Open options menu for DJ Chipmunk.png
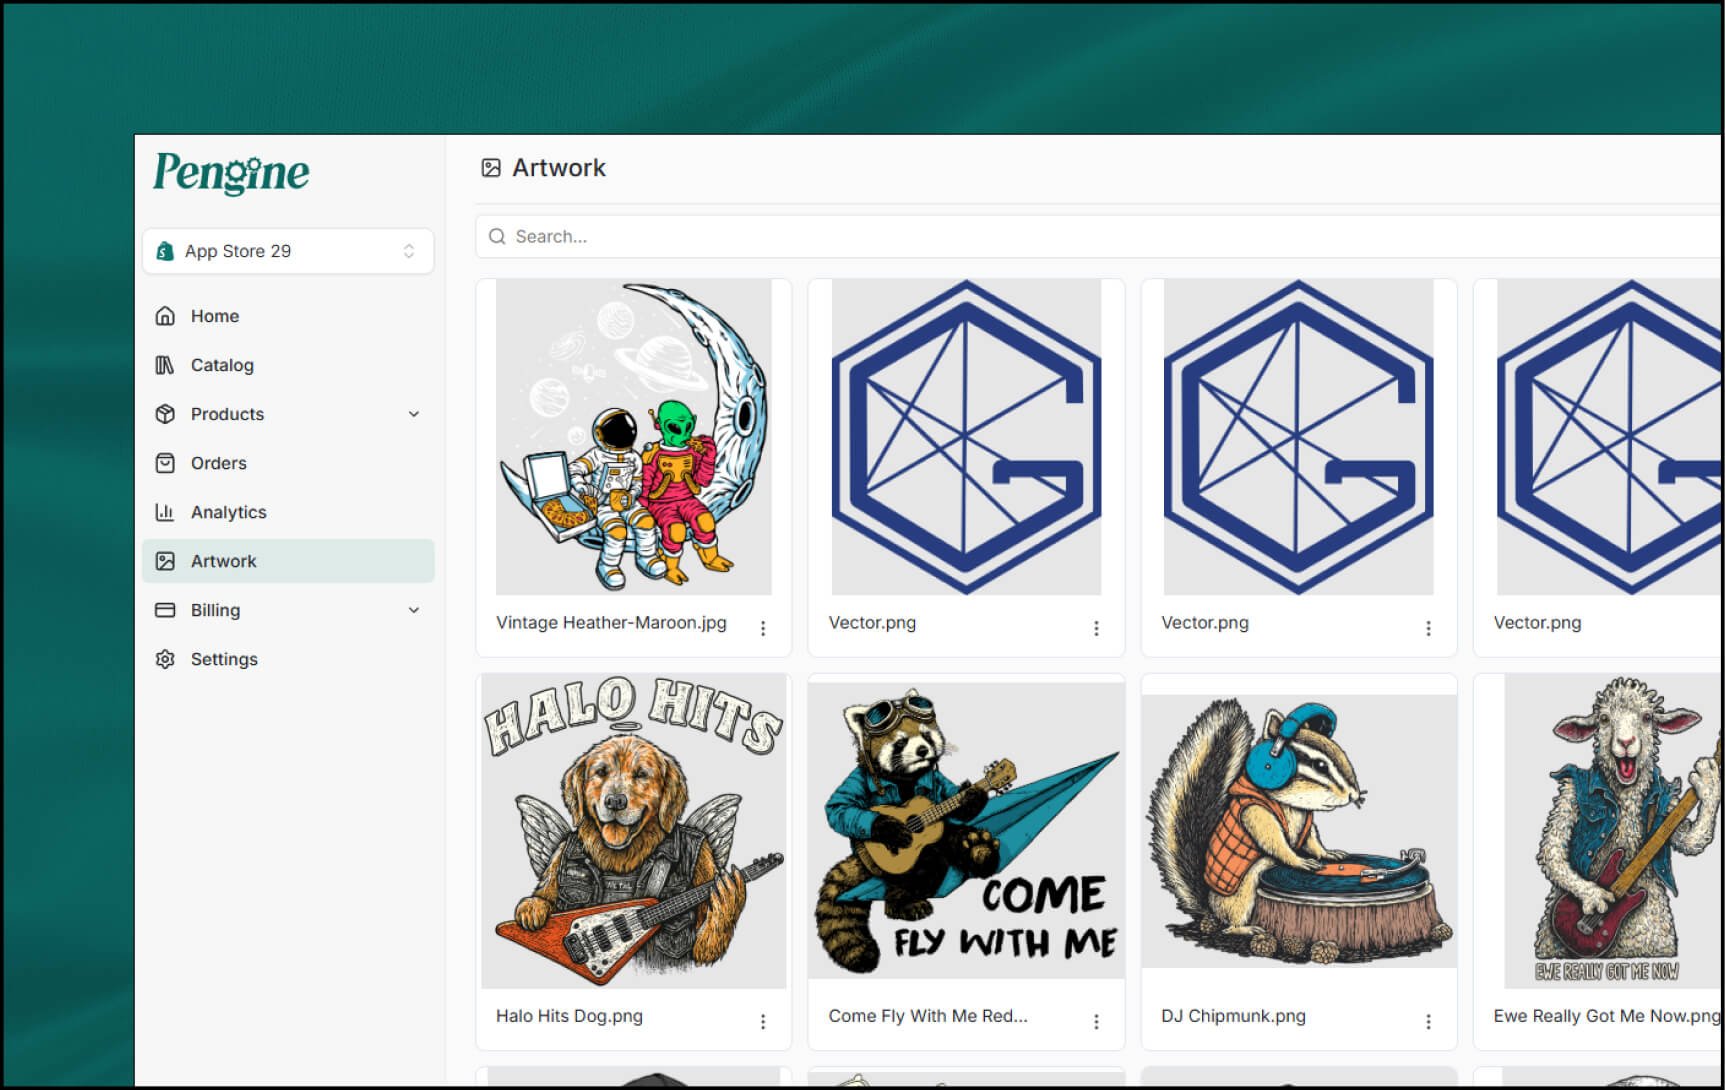 (1428, 1021)
